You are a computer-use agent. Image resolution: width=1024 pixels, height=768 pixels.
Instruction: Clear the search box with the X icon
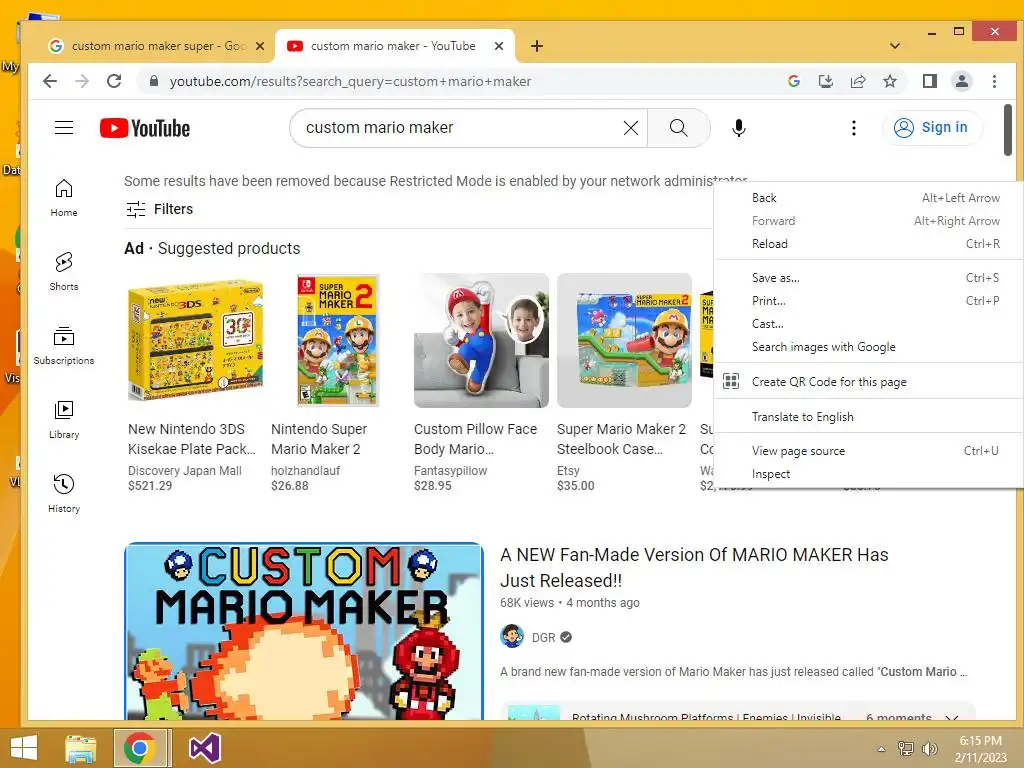630,128
